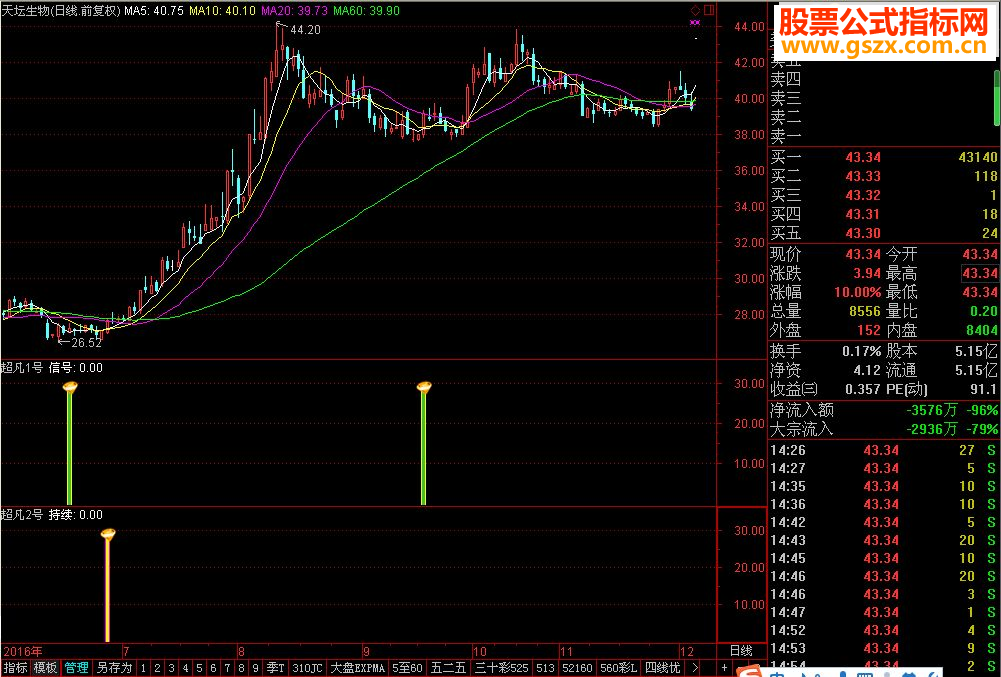Select template number 5
This screenshot has height=677, width=1001.
(200, 668)
